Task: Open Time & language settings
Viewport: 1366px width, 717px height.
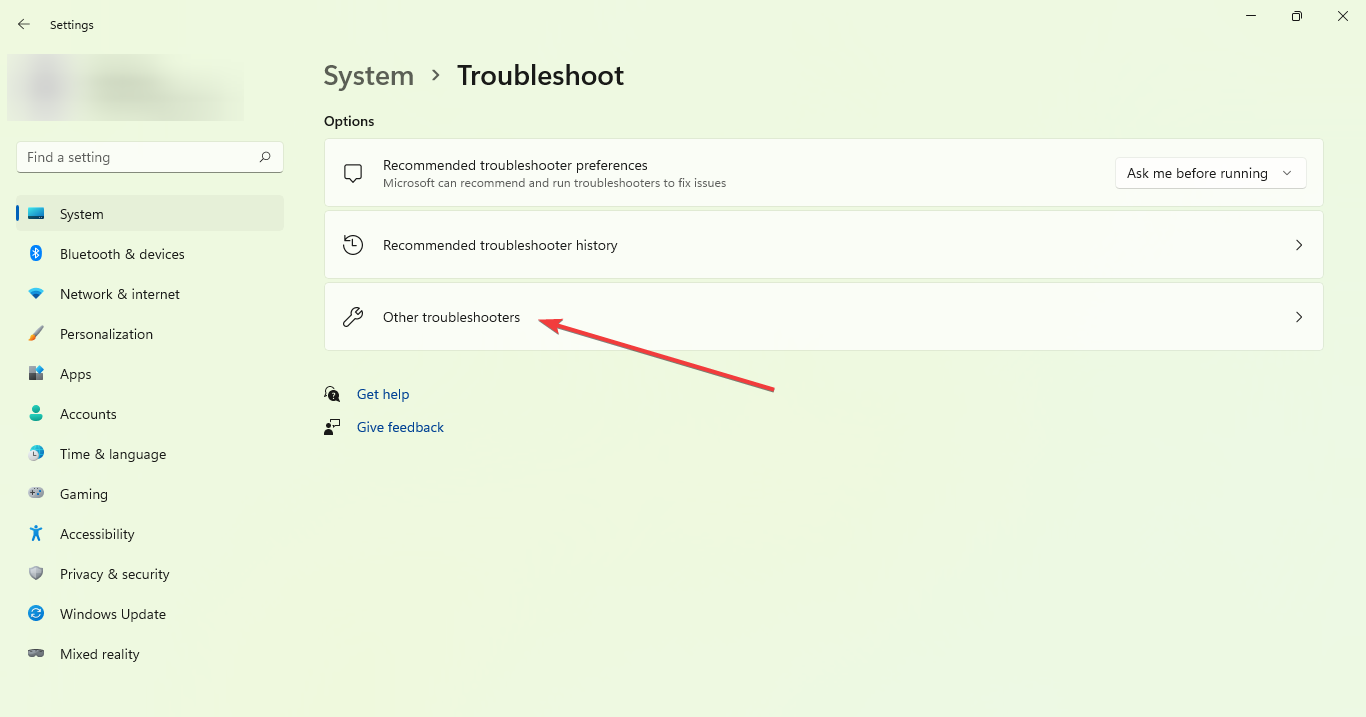Action: pyautogui.click(x=112, y=454)
